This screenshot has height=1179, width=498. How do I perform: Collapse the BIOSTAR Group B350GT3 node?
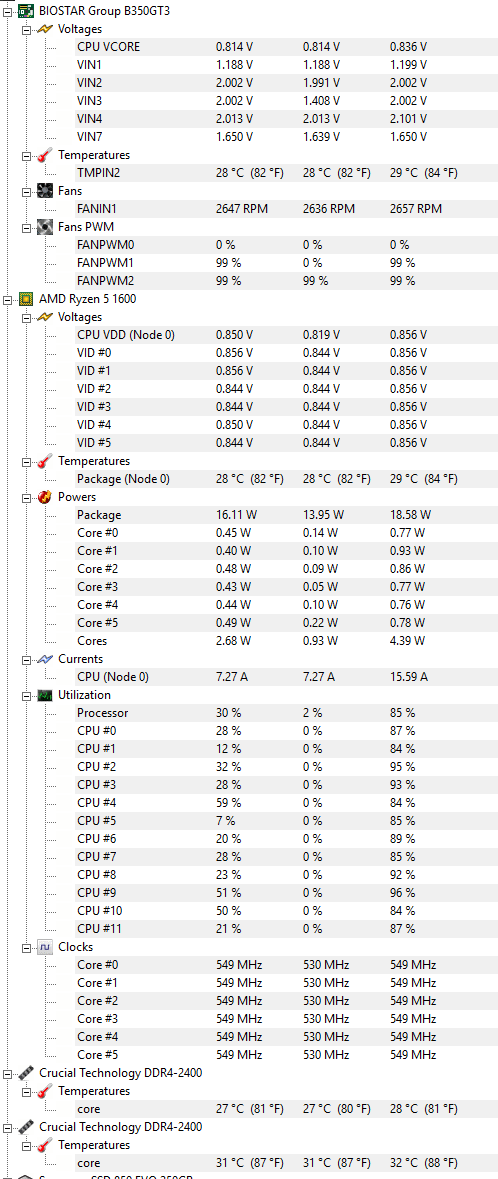pos(8,11)
